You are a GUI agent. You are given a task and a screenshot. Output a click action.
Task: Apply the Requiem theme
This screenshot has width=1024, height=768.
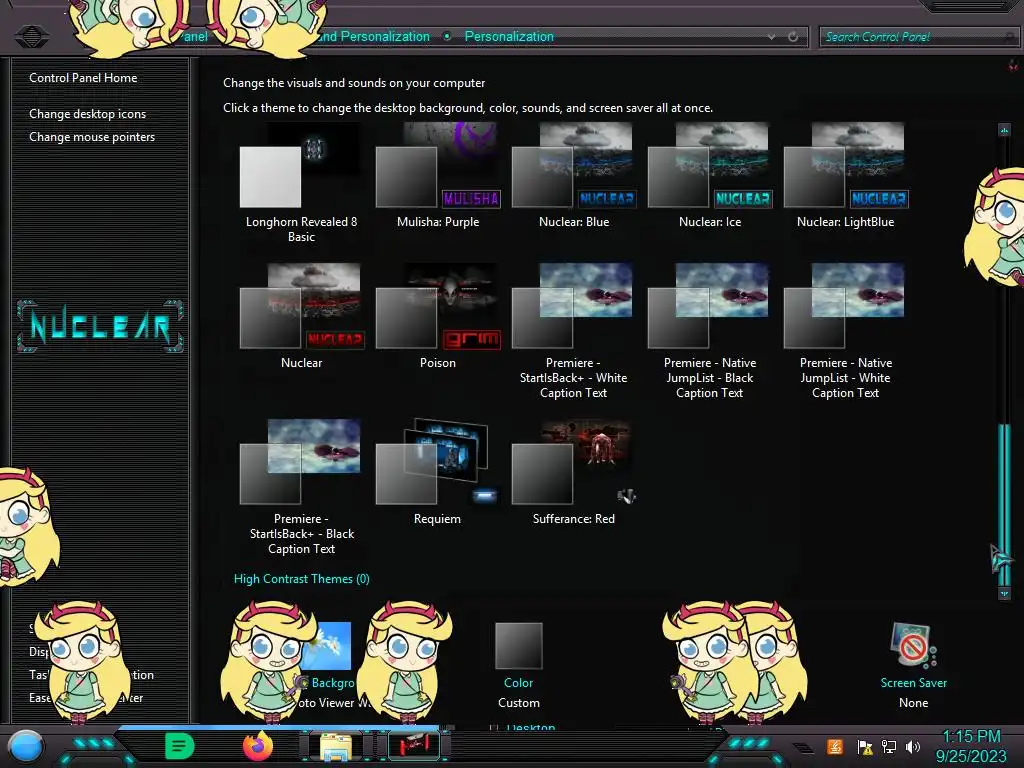tap(438, 473)
